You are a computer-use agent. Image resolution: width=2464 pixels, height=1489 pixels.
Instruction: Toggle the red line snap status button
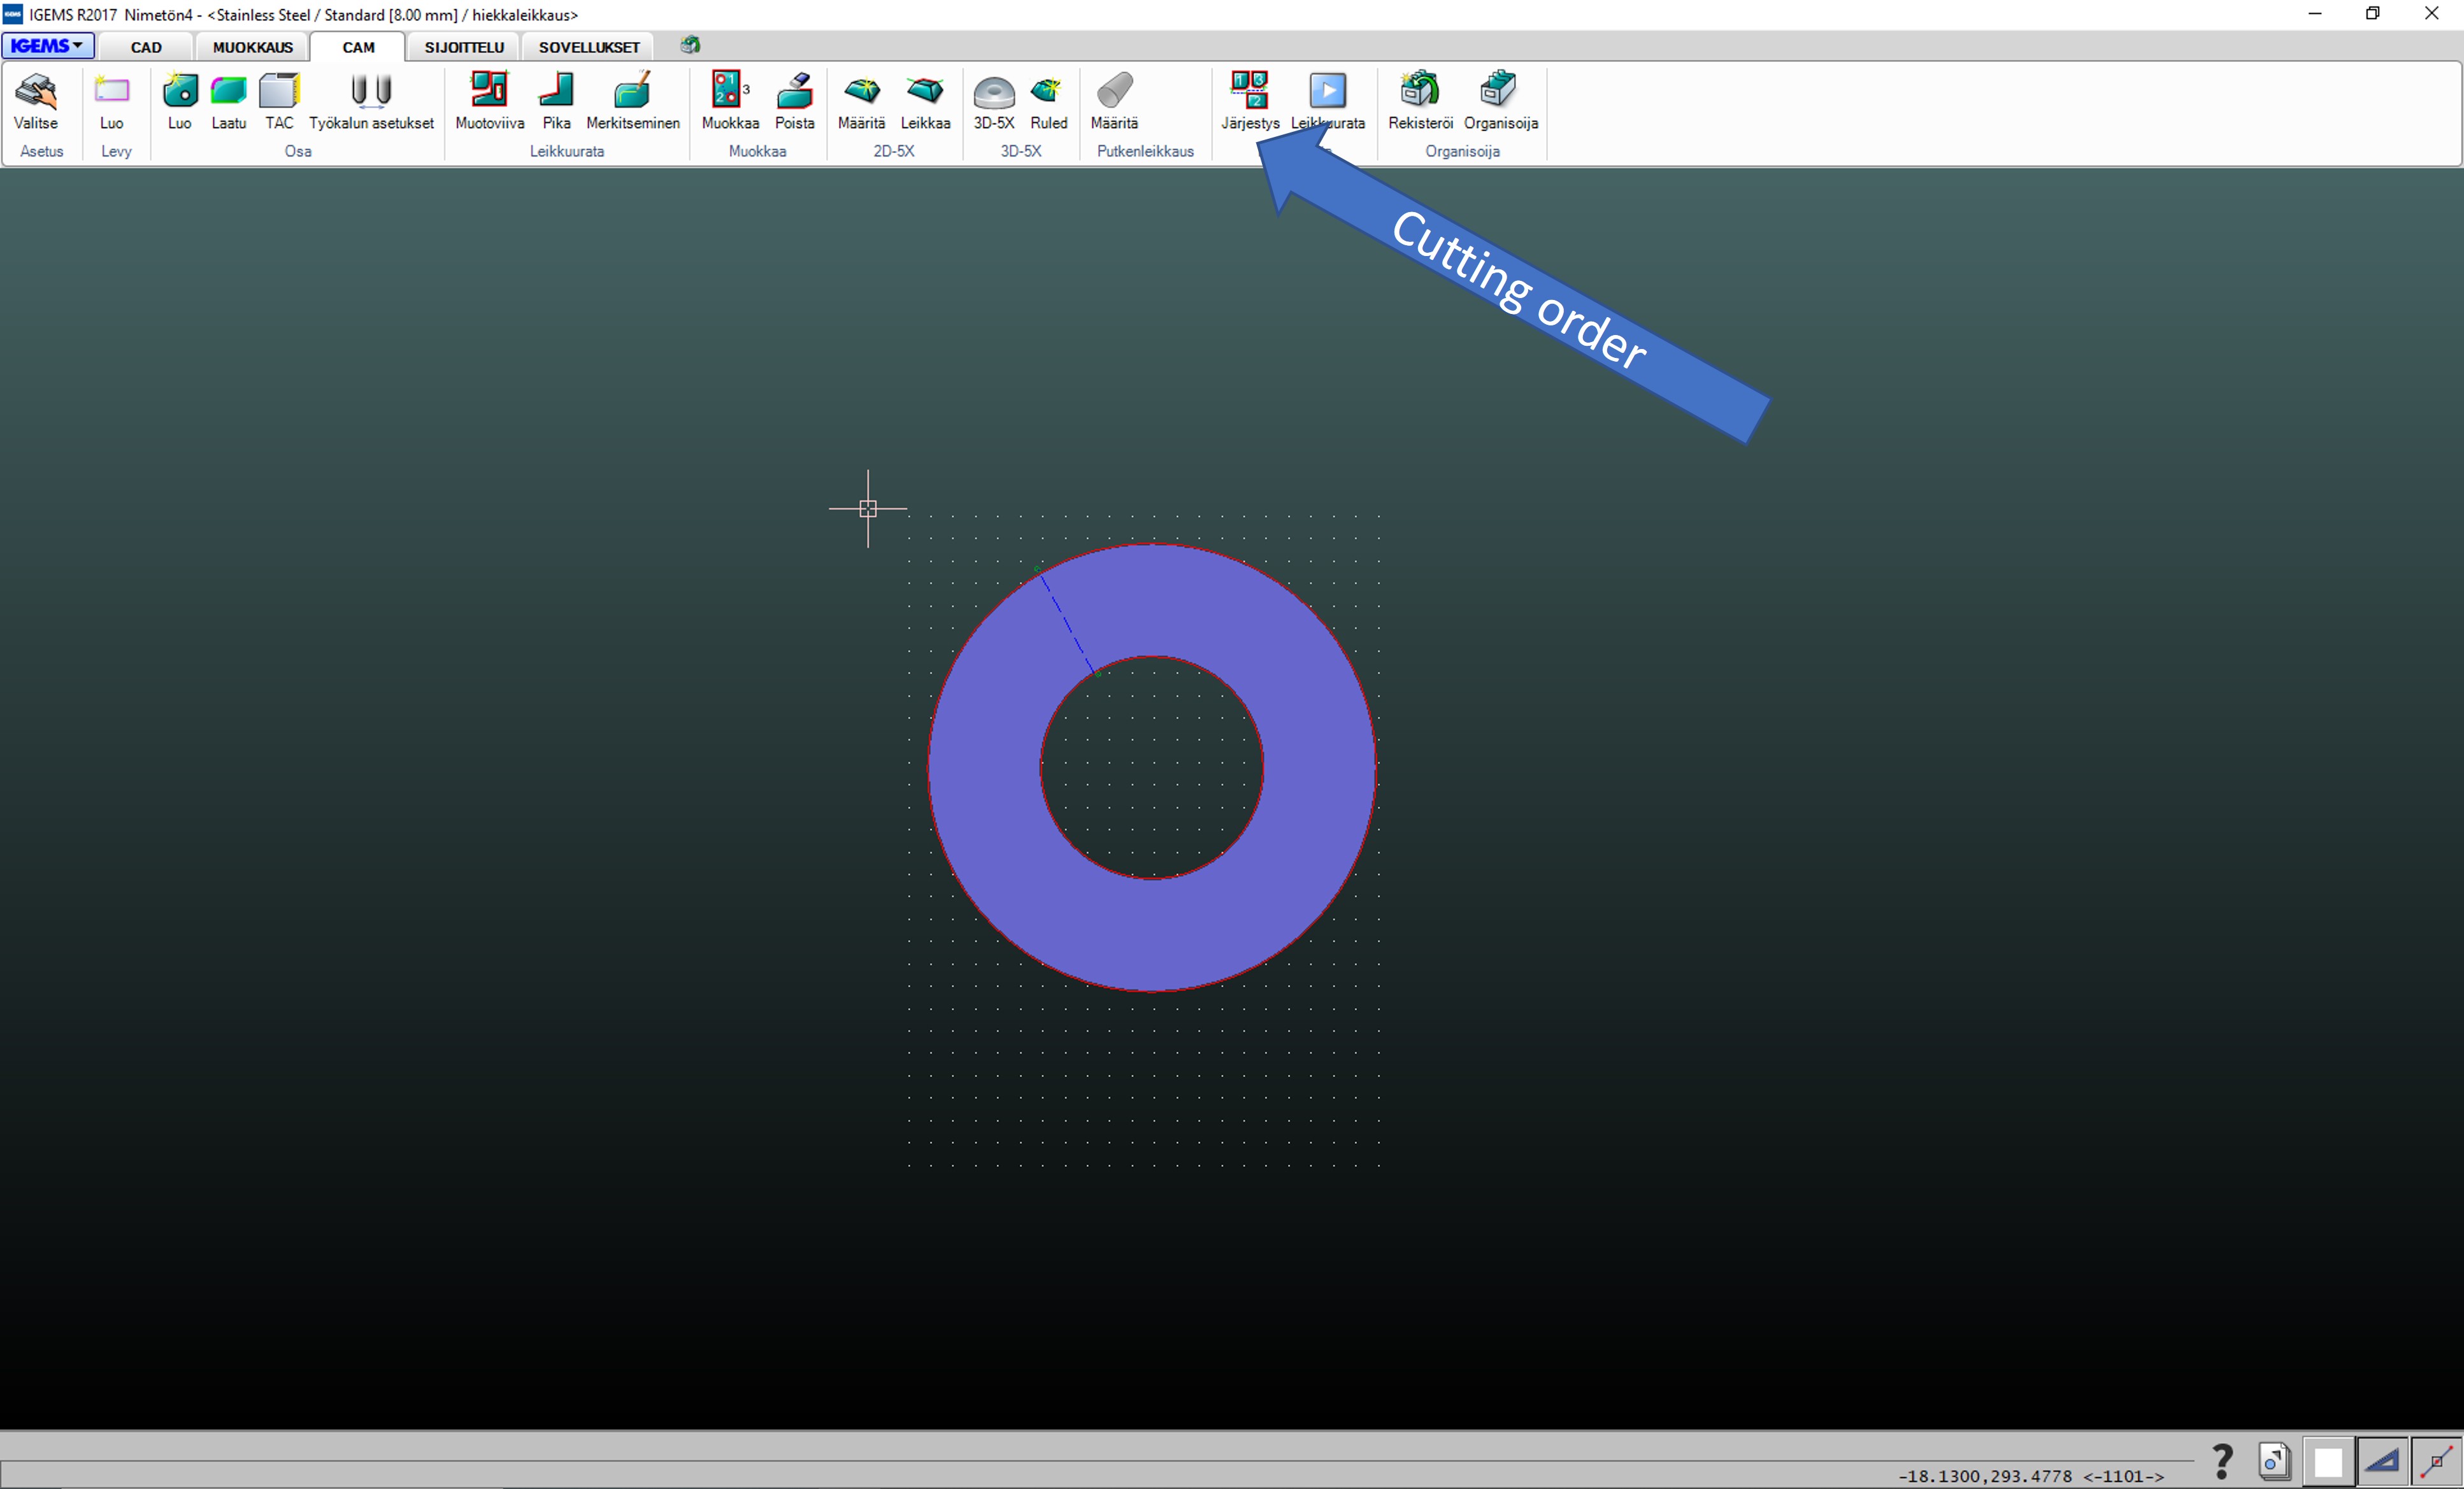coord(2437,1462)
